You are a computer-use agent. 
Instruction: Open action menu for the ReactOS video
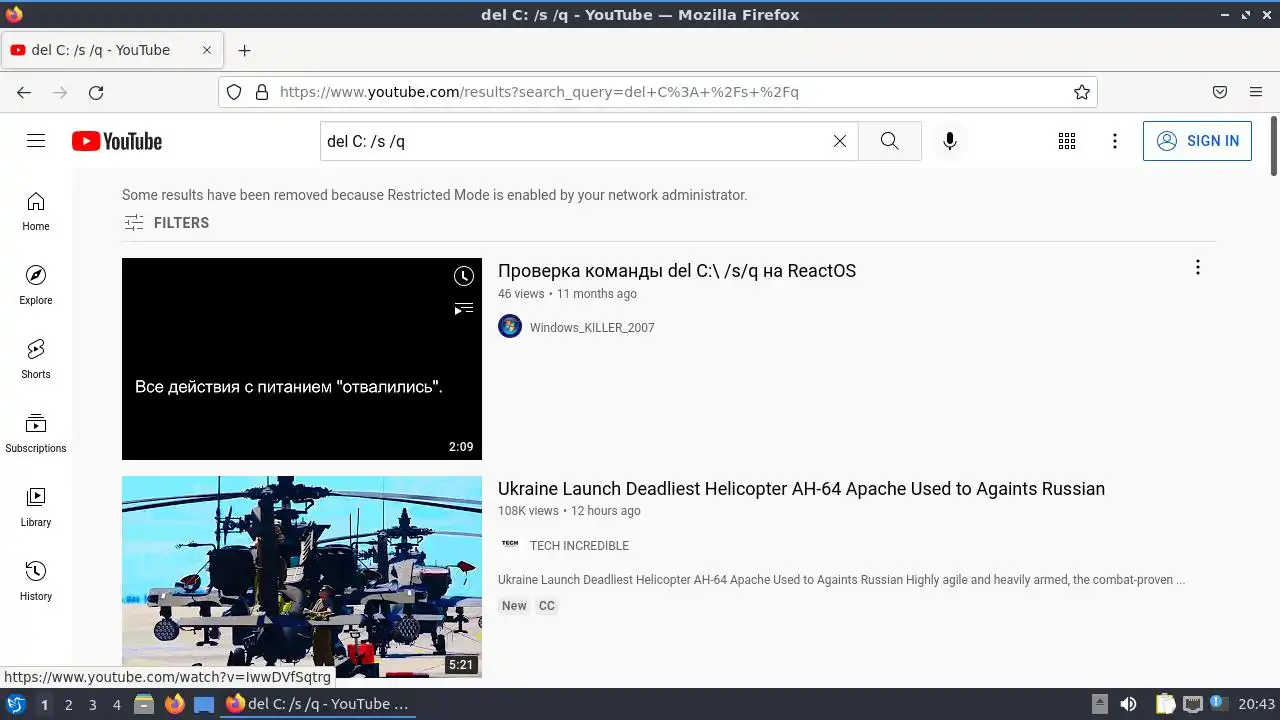(1197, 267)
